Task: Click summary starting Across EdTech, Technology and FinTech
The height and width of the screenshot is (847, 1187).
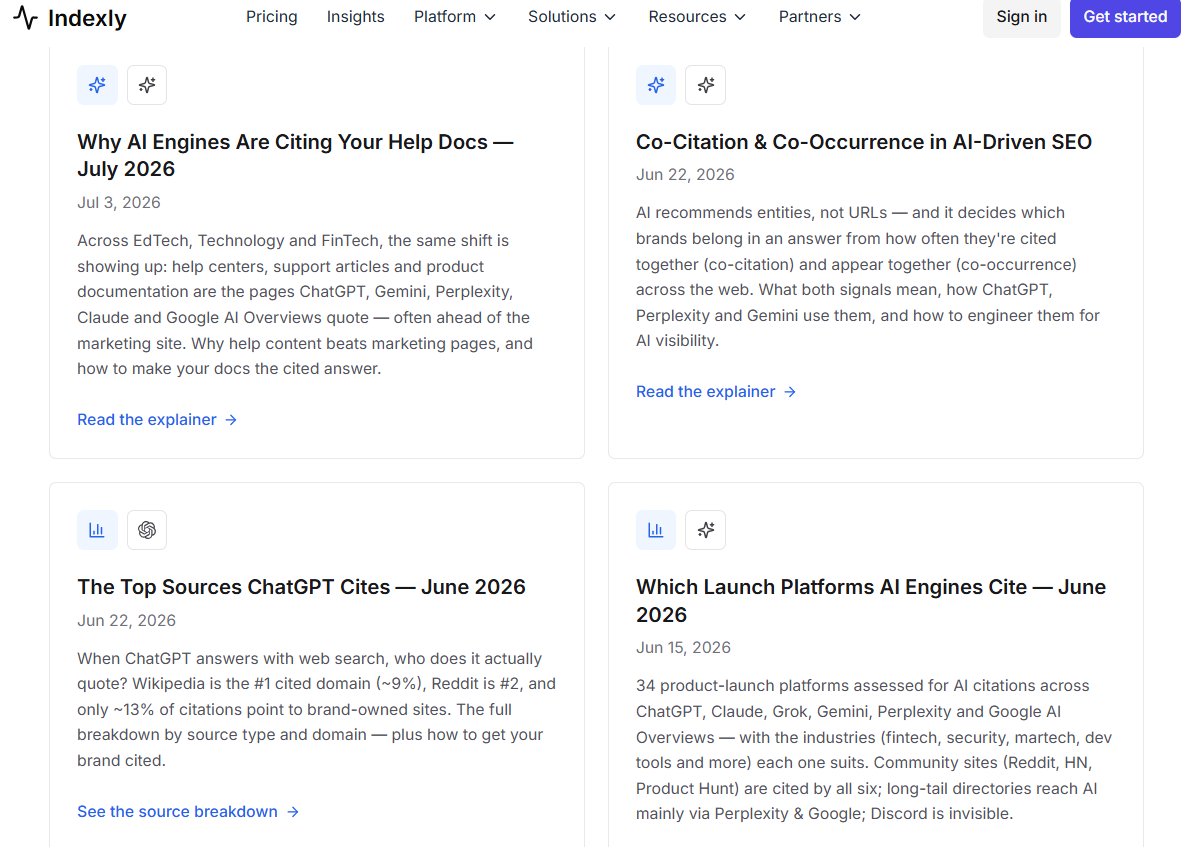Action: pos(305,305)
